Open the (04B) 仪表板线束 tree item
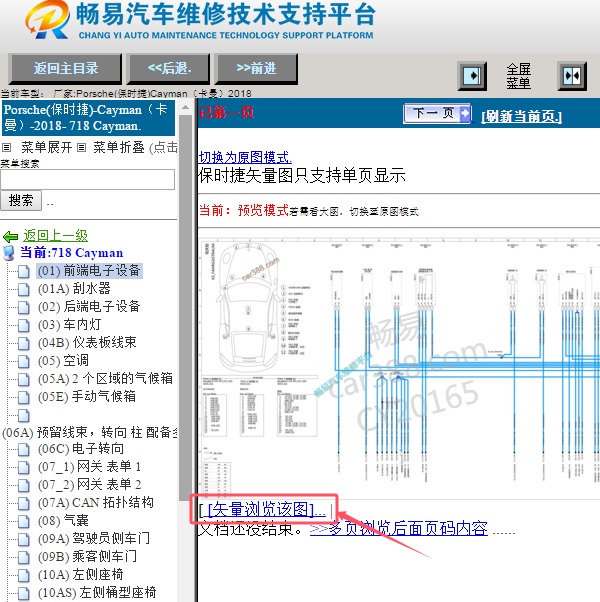The width and height of the screenshot is (600, 602). click(x=87, y=342)
